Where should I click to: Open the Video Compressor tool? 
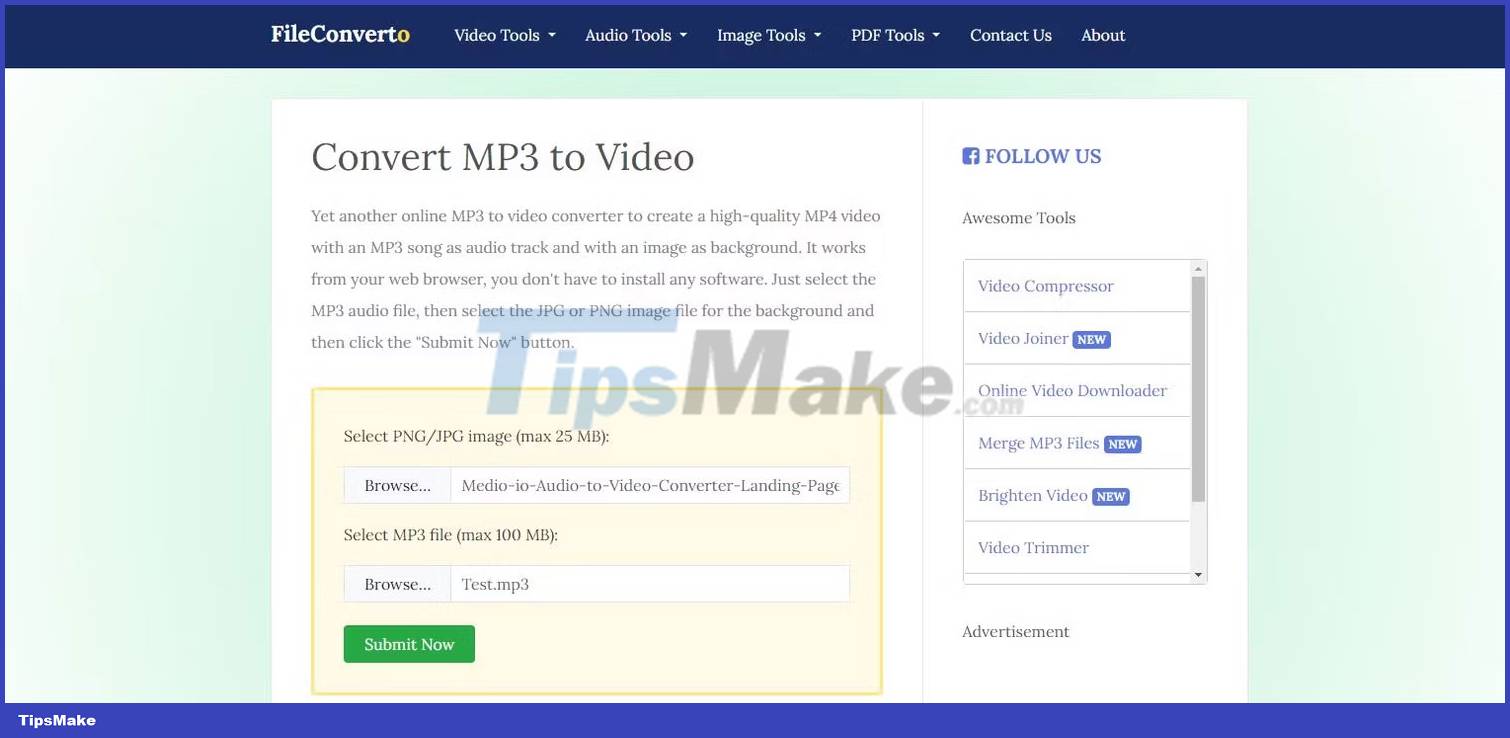click(x=1044, y=286)
